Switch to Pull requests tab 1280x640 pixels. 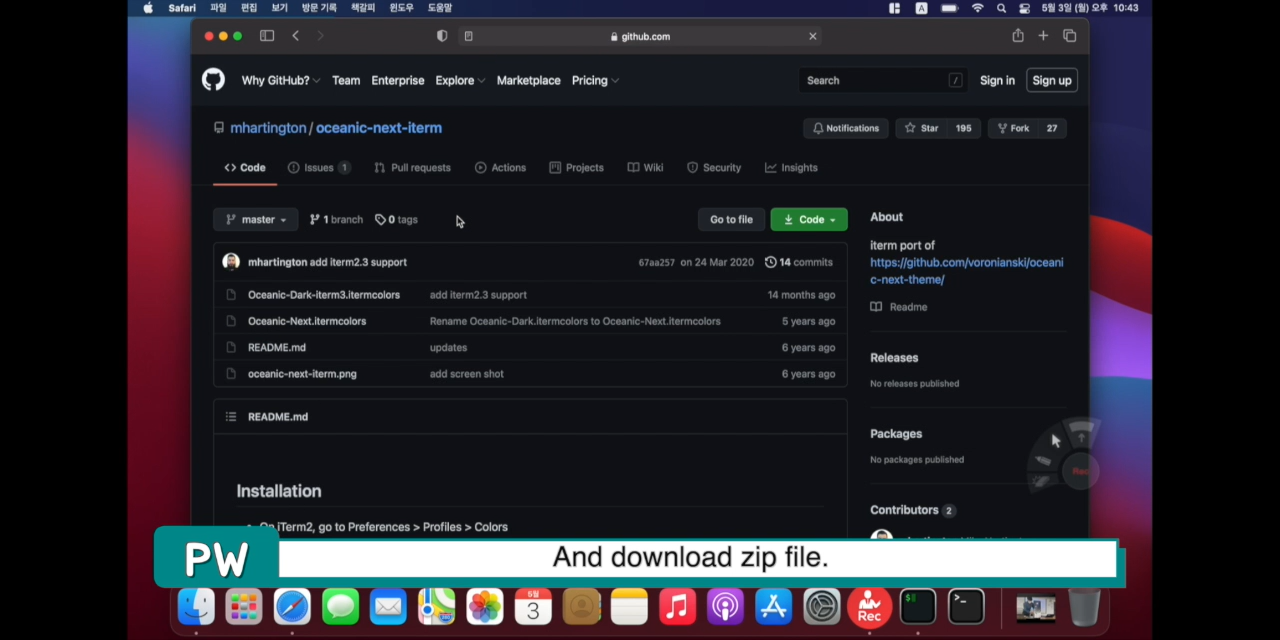point(412,168)
